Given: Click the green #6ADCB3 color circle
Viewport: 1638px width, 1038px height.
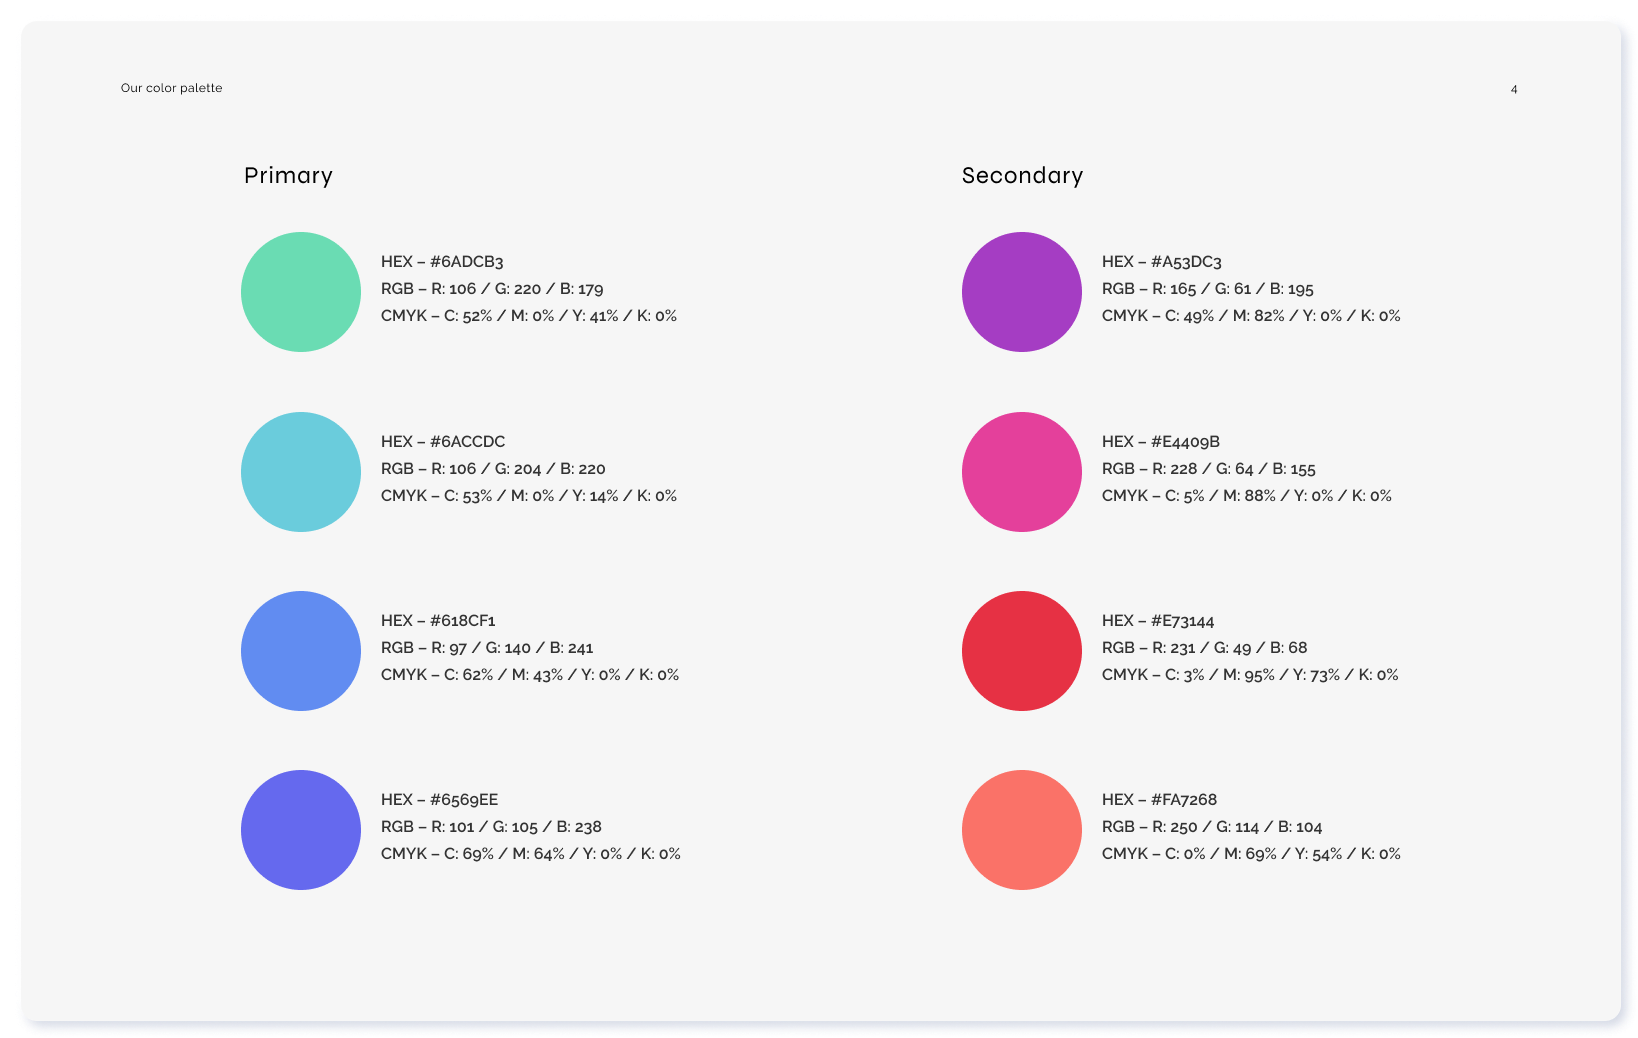Looking at the screenshot, I should [301, 292].
